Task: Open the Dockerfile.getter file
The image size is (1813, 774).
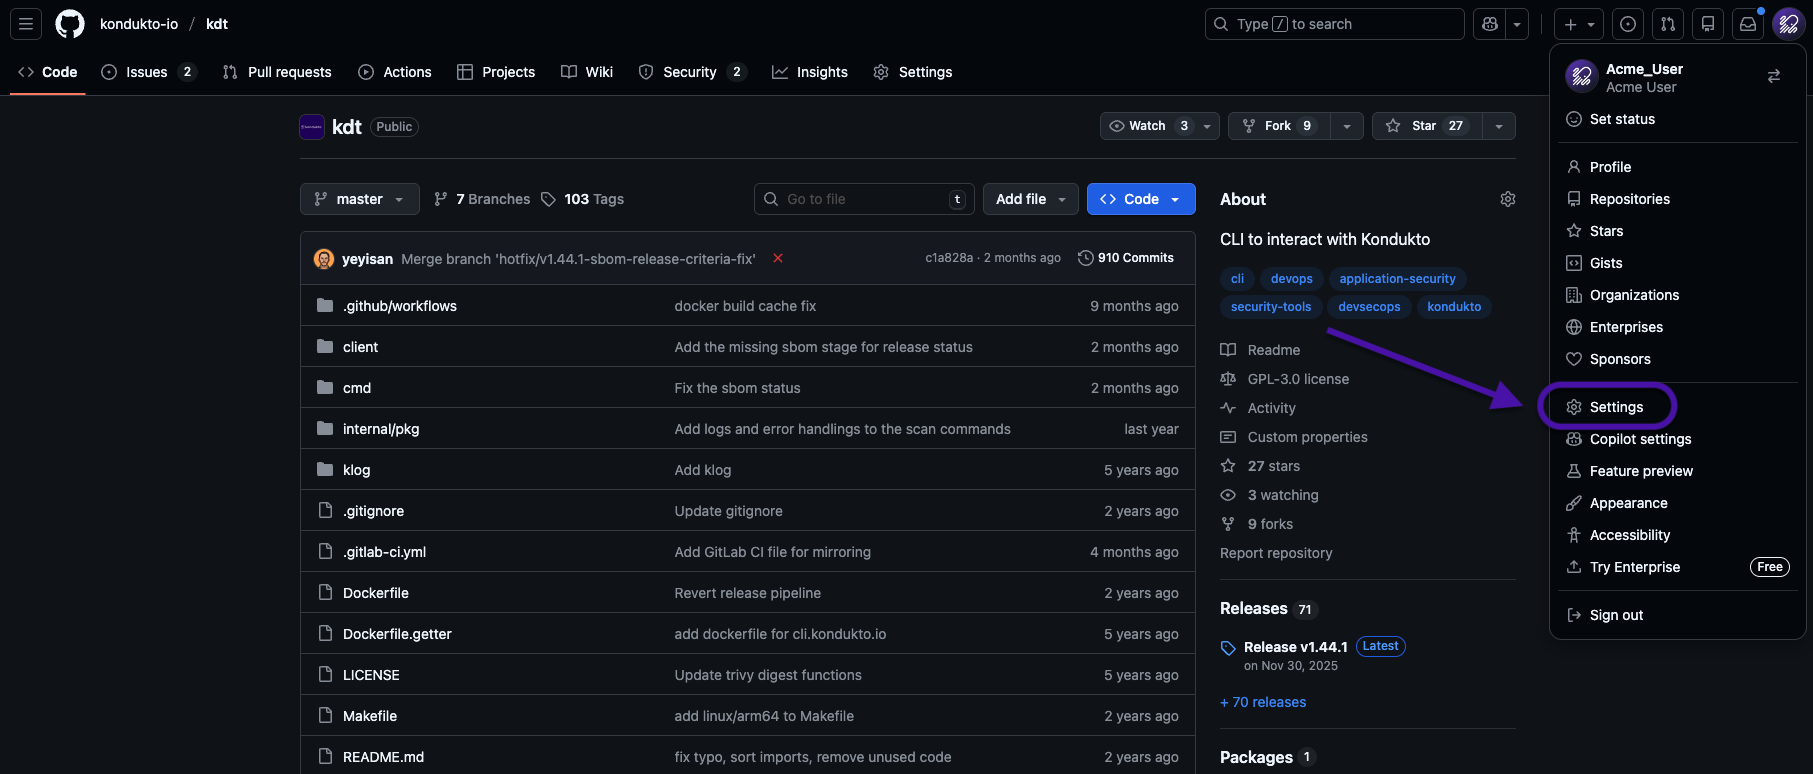Action: coord(397,634)
